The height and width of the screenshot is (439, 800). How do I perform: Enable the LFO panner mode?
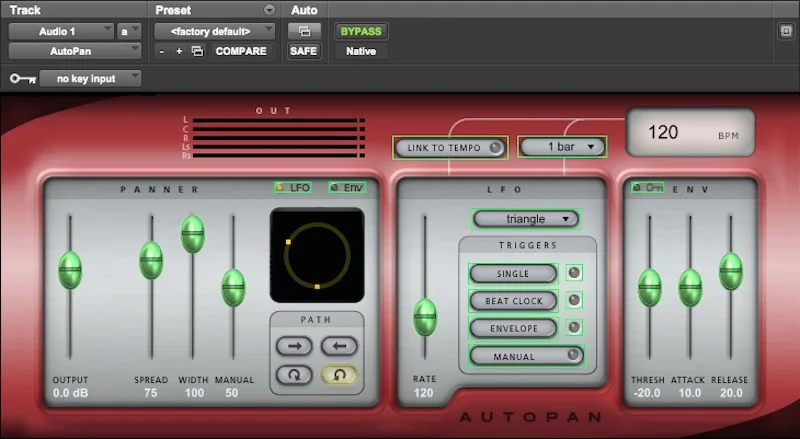(x=292, y=188)
